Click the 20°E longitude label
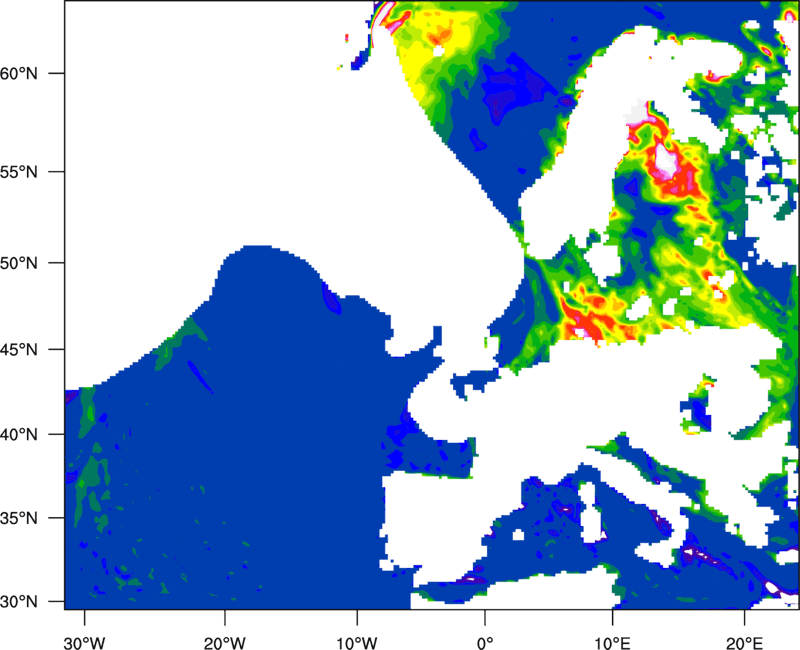800x650 pixels. [x=744, y=643]
